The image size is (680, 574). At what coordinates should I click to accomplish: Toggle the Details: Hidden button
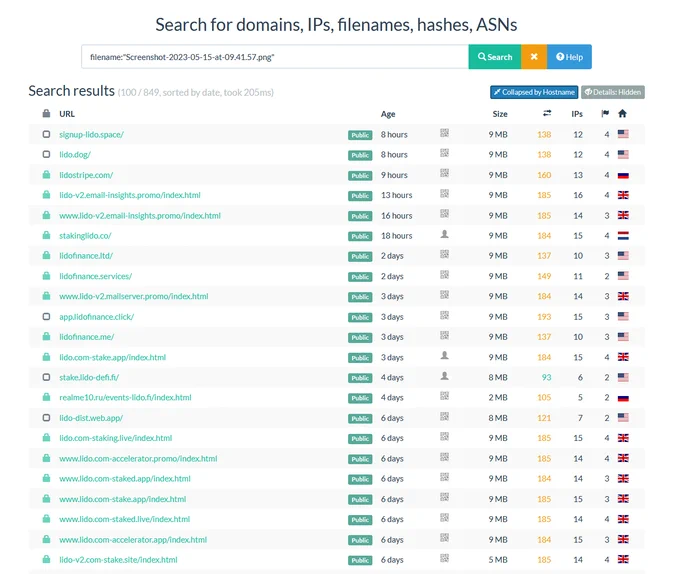[613, 92]
